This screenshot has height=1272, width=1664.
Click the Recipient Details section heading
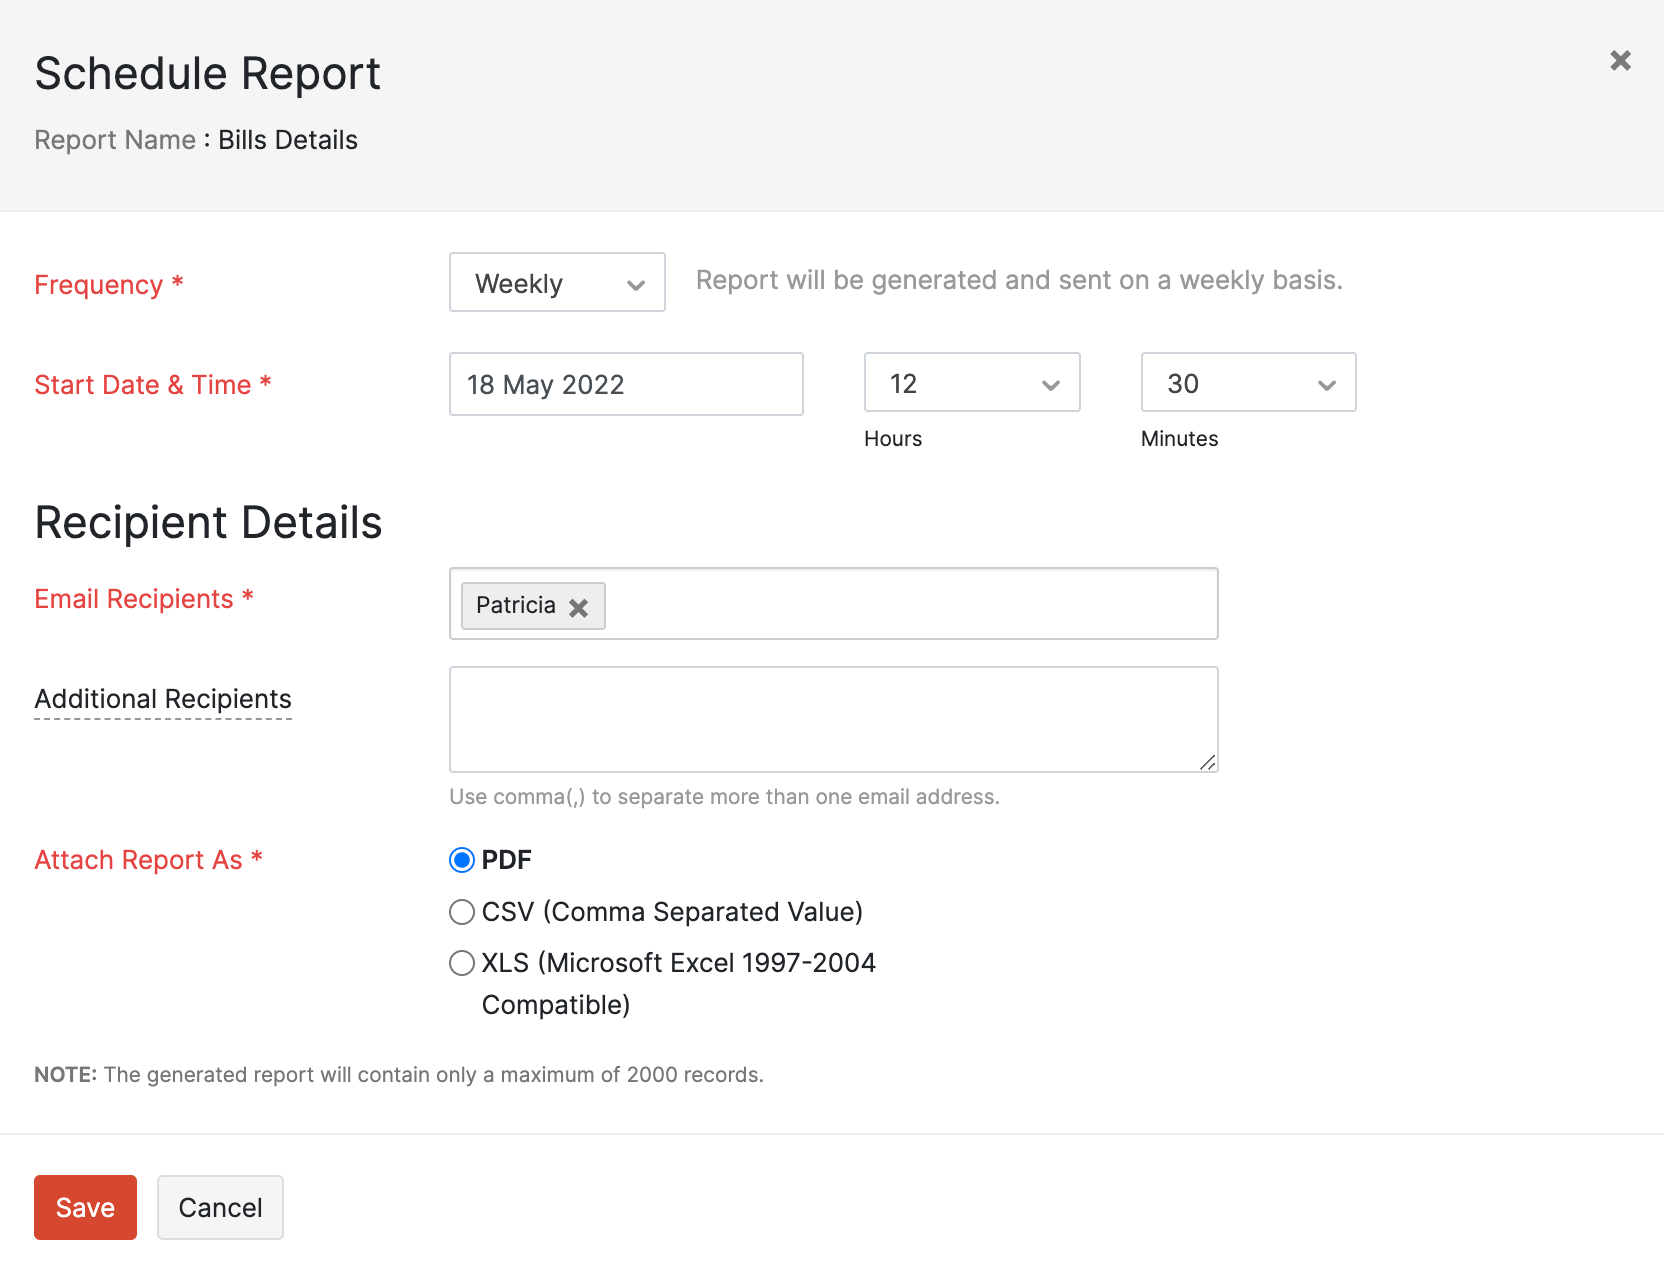point(208,522)
